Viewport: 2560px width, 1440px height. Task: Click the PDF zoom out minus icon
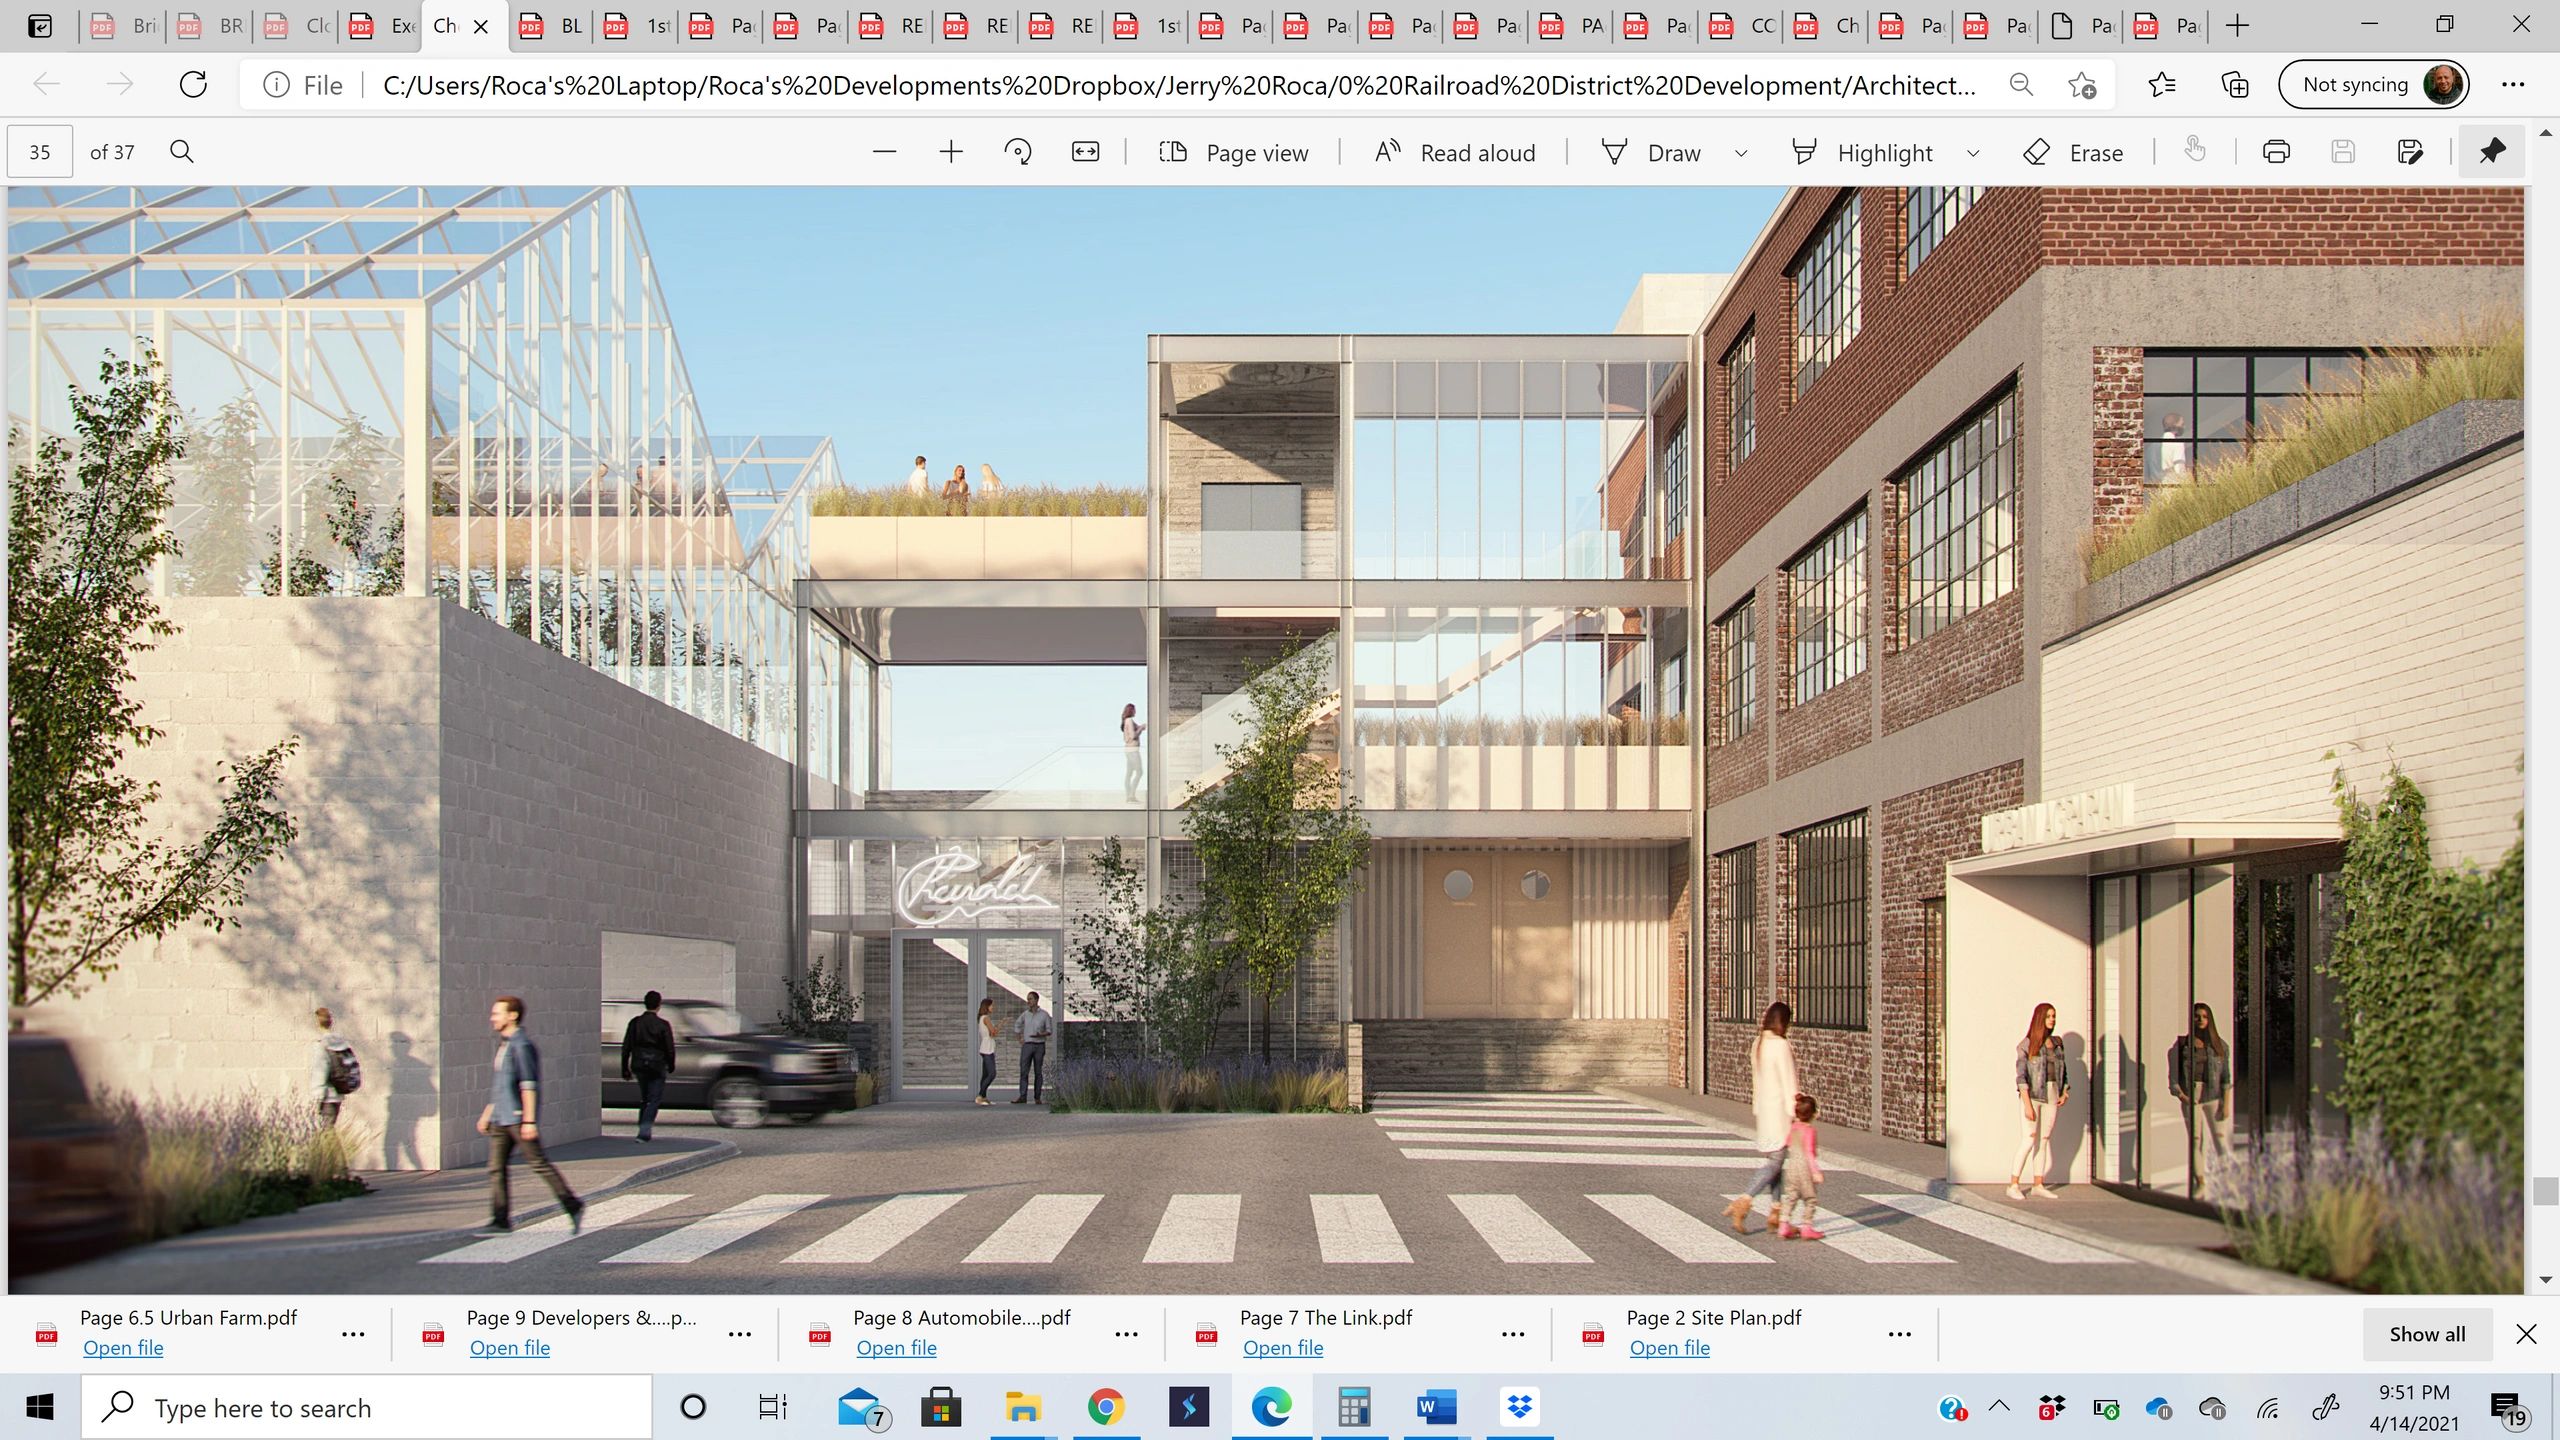pos(884,152)
